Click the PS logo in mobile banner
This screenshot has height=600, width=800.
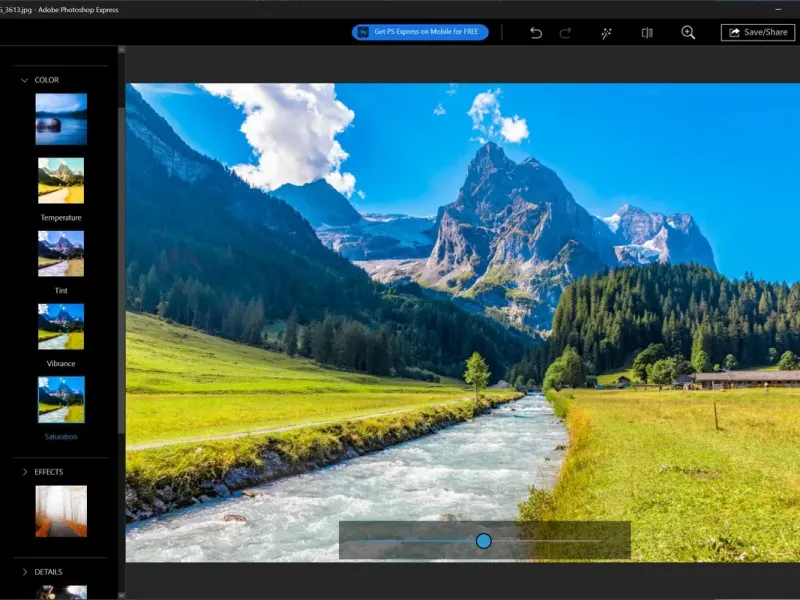click(x=363, y=32)
